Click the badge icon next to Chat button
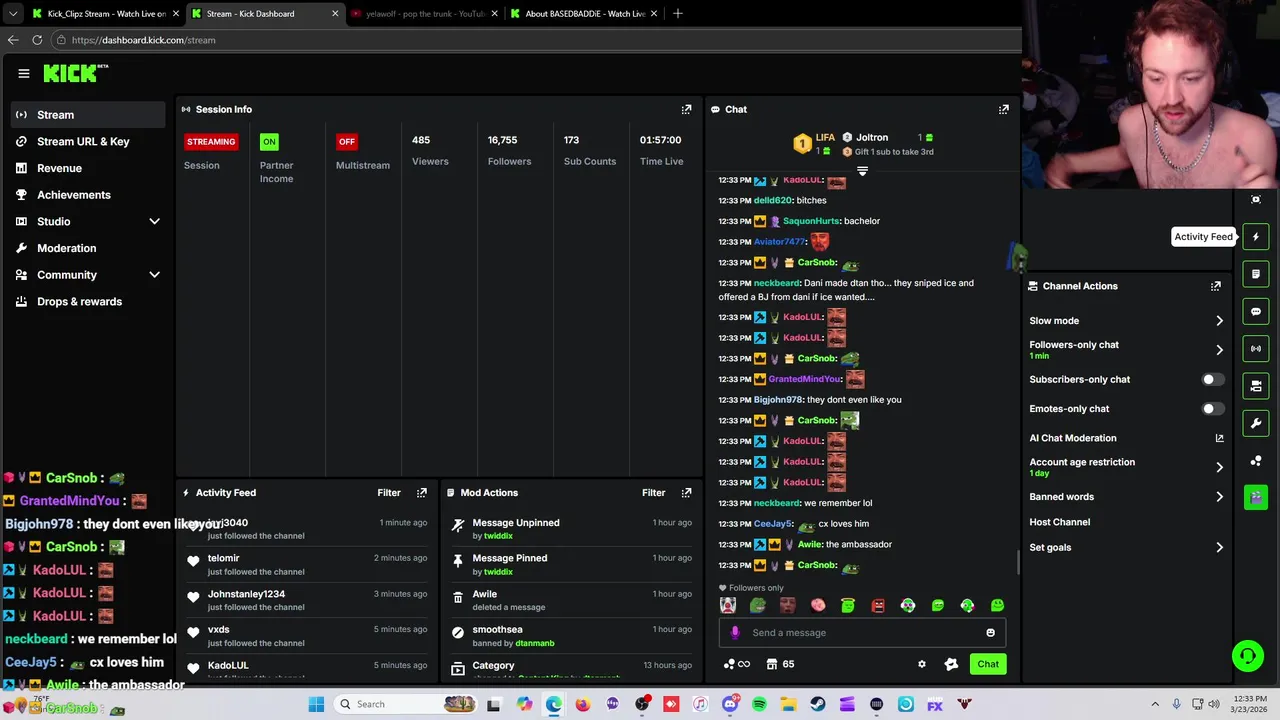The width and height of the screenshot is (1280, 720). 951,664
